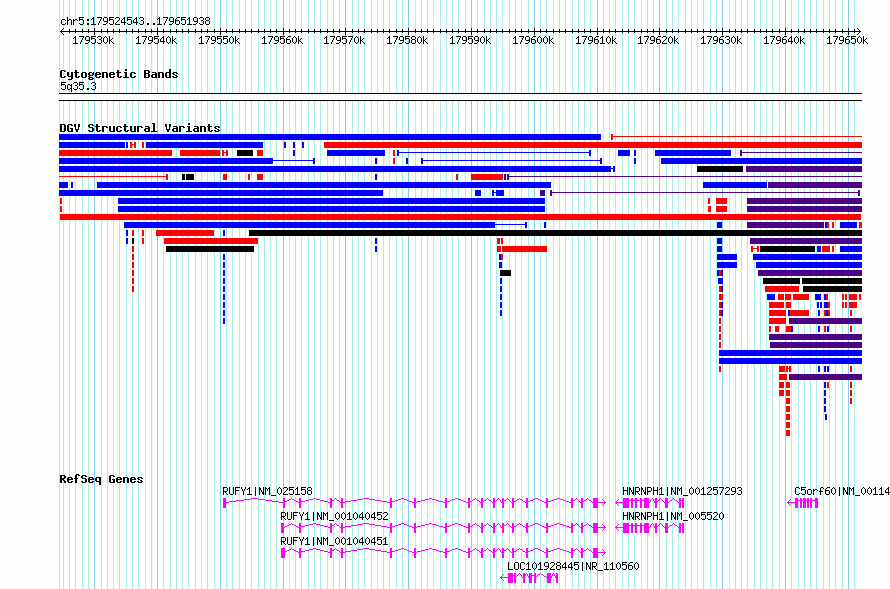Select the Cytogenetic Bands track title
The width and height of the screenshot is (890, 589).
(x=119, y=74)
